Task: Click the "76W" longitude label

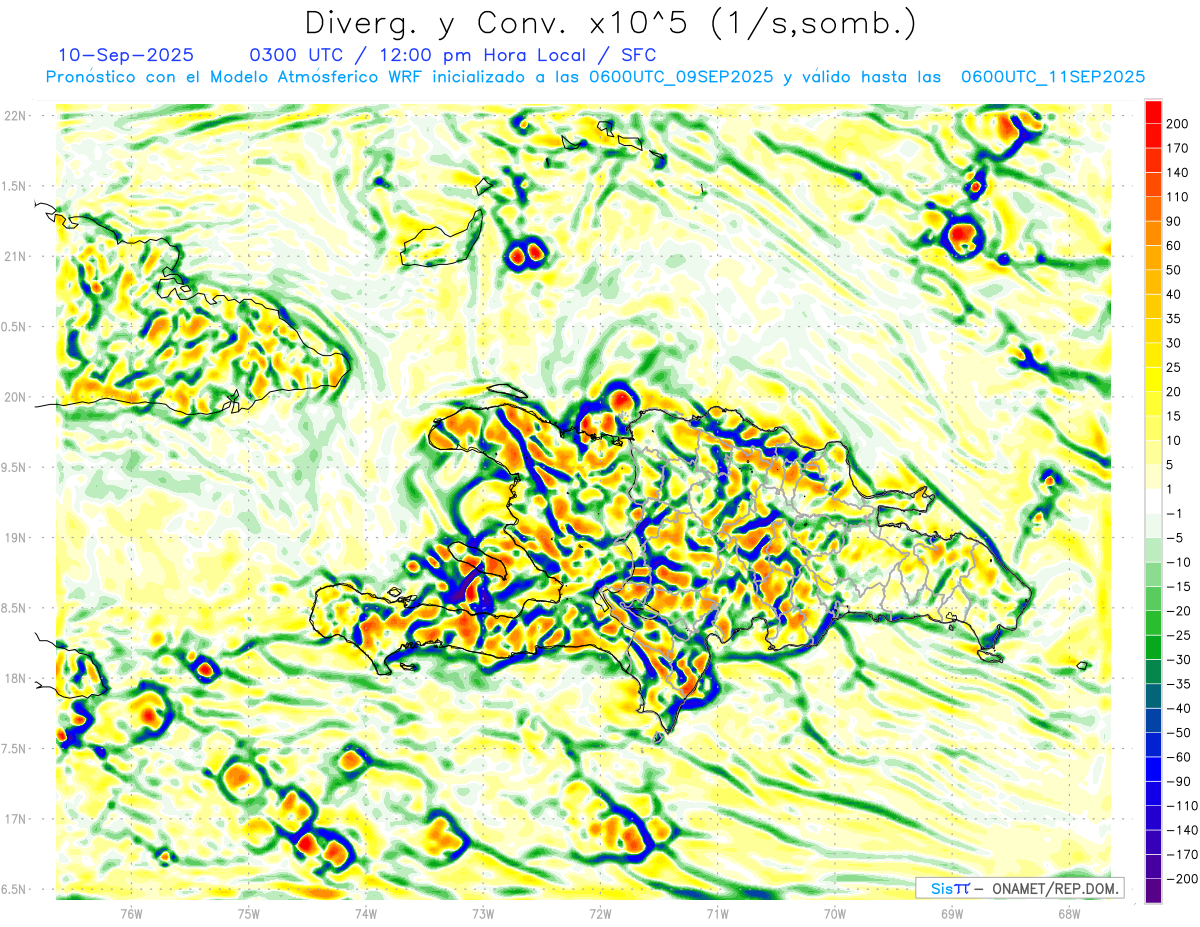Action: click(131, 913)
